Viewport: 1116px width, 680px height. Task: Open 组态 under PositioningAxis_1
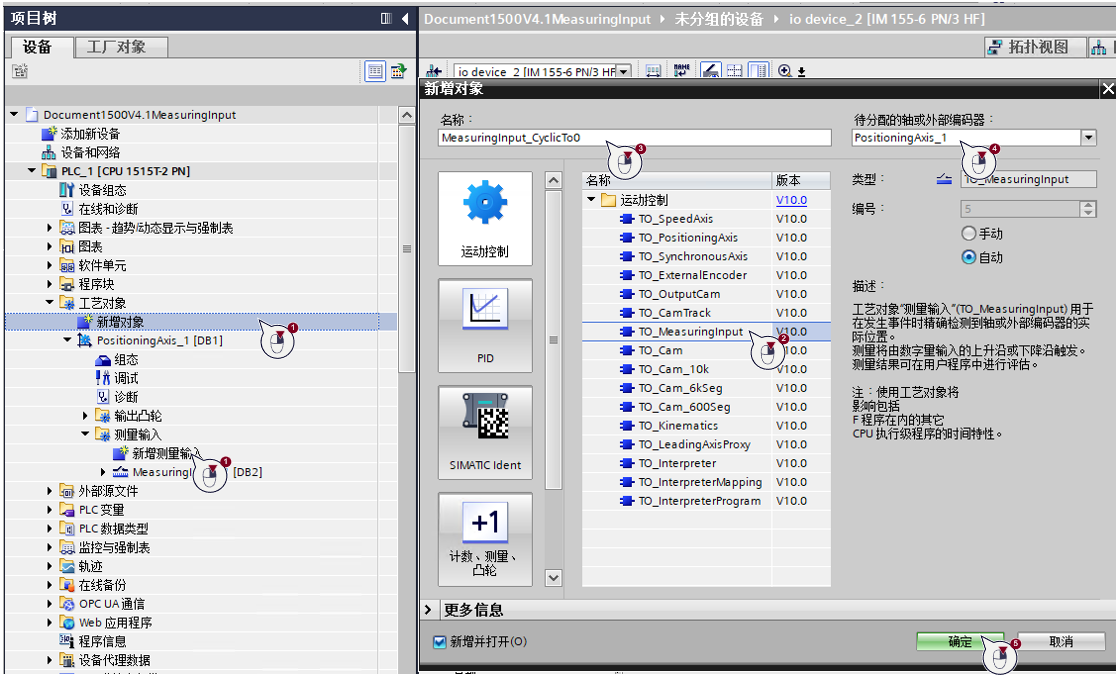125,360
